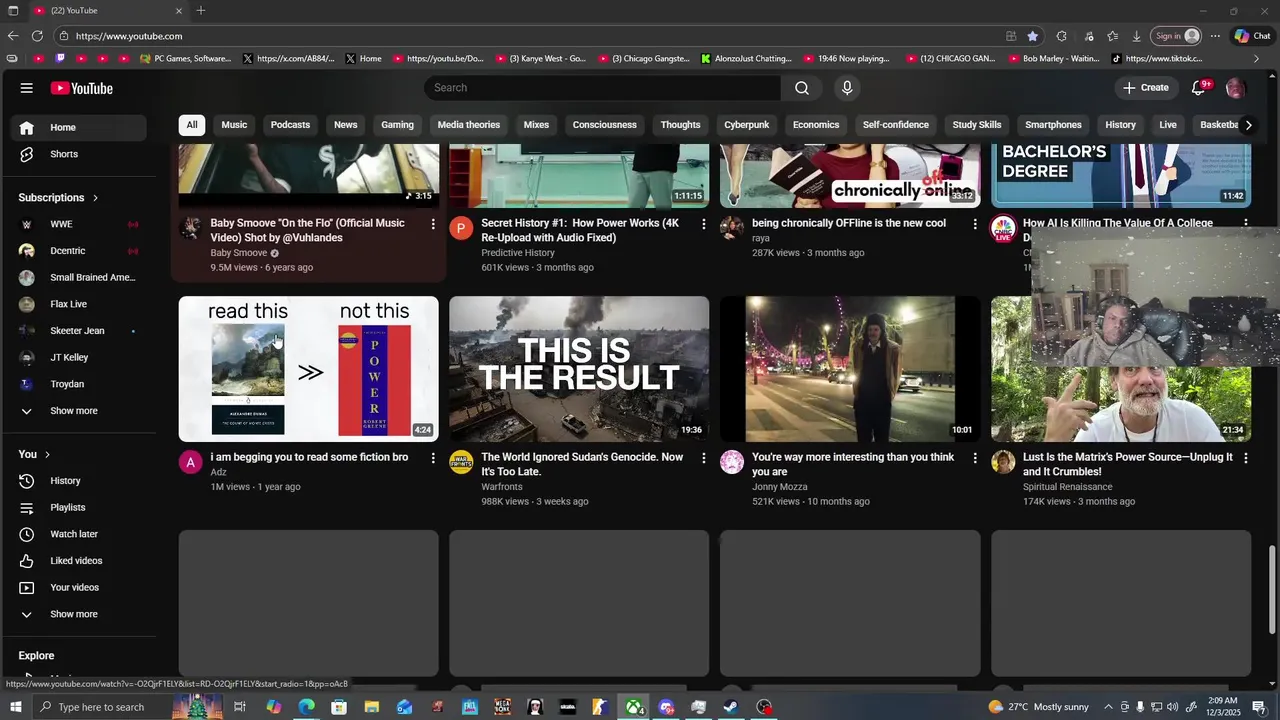Click the Create button
Screen dimensions: 1280x720
pos(1145,88)
